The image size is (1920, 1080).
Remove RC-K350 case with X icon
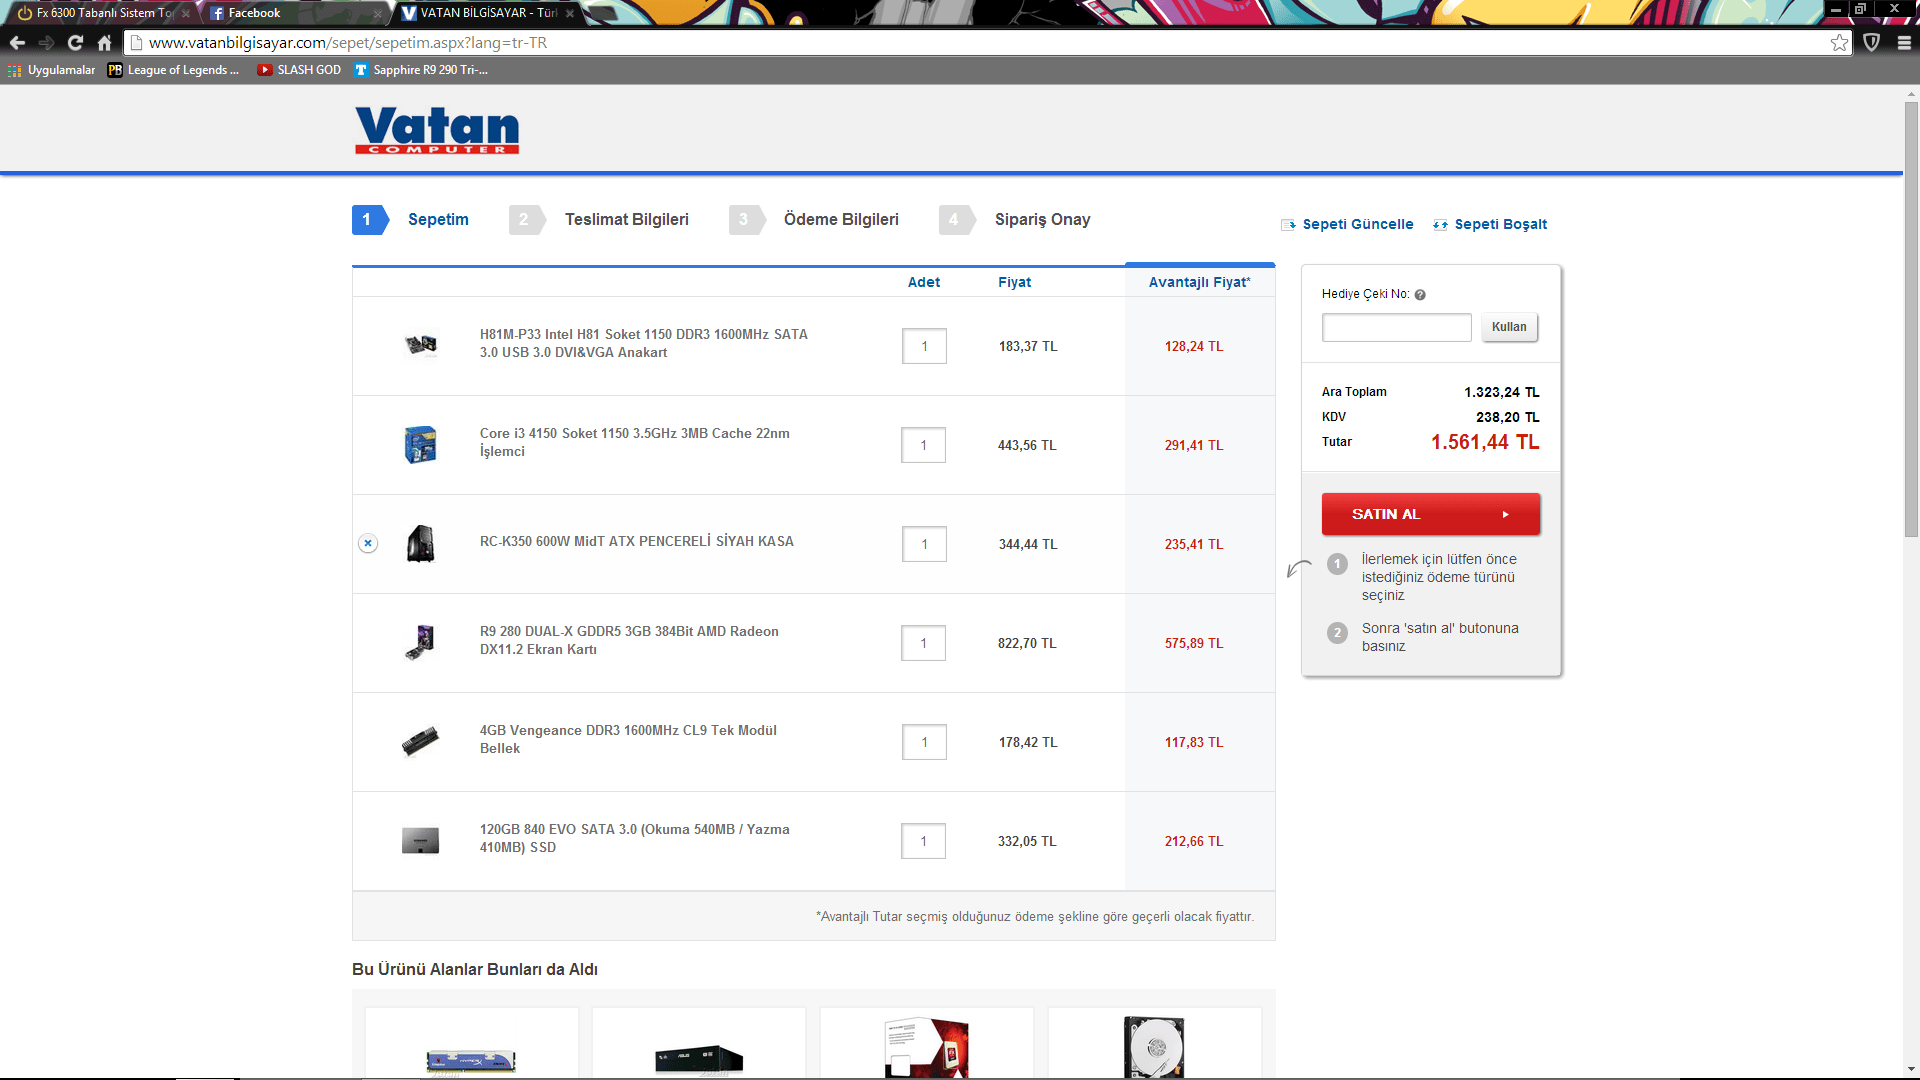point(368,543)
